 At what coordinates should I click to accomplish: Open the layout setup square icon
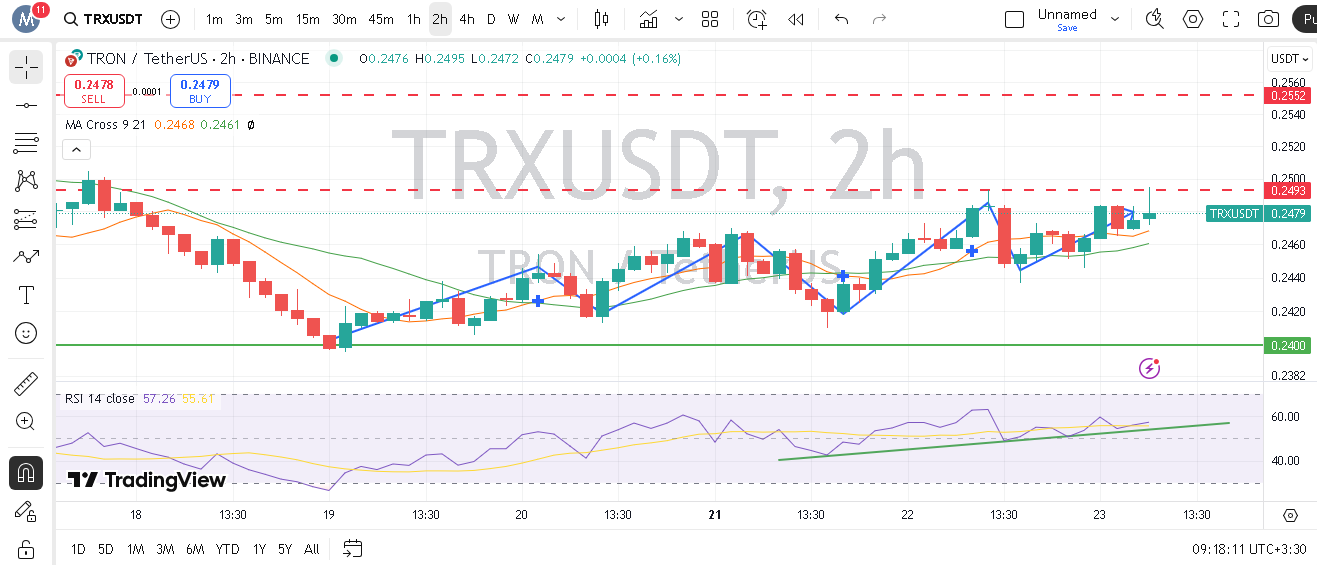pyautogui.click(x=1014, y=19)
